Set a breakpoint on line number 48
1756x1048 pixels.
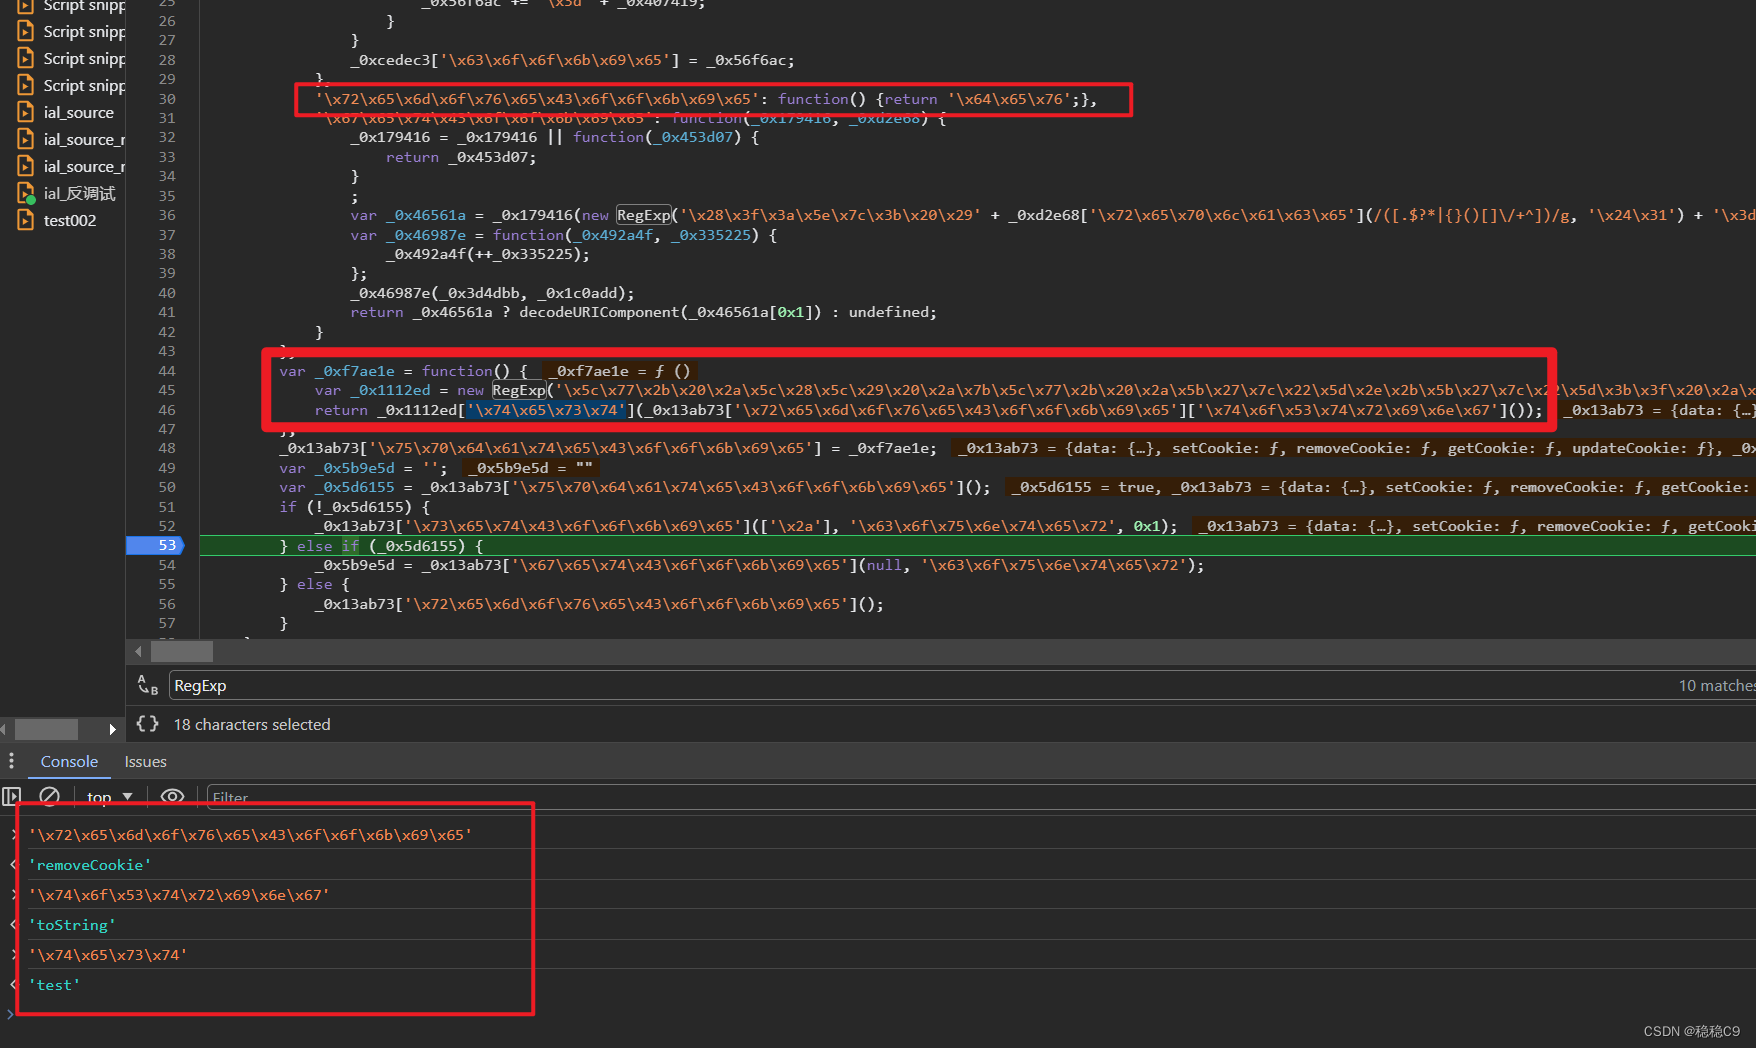pyautogui.click(x=166, y=448)
